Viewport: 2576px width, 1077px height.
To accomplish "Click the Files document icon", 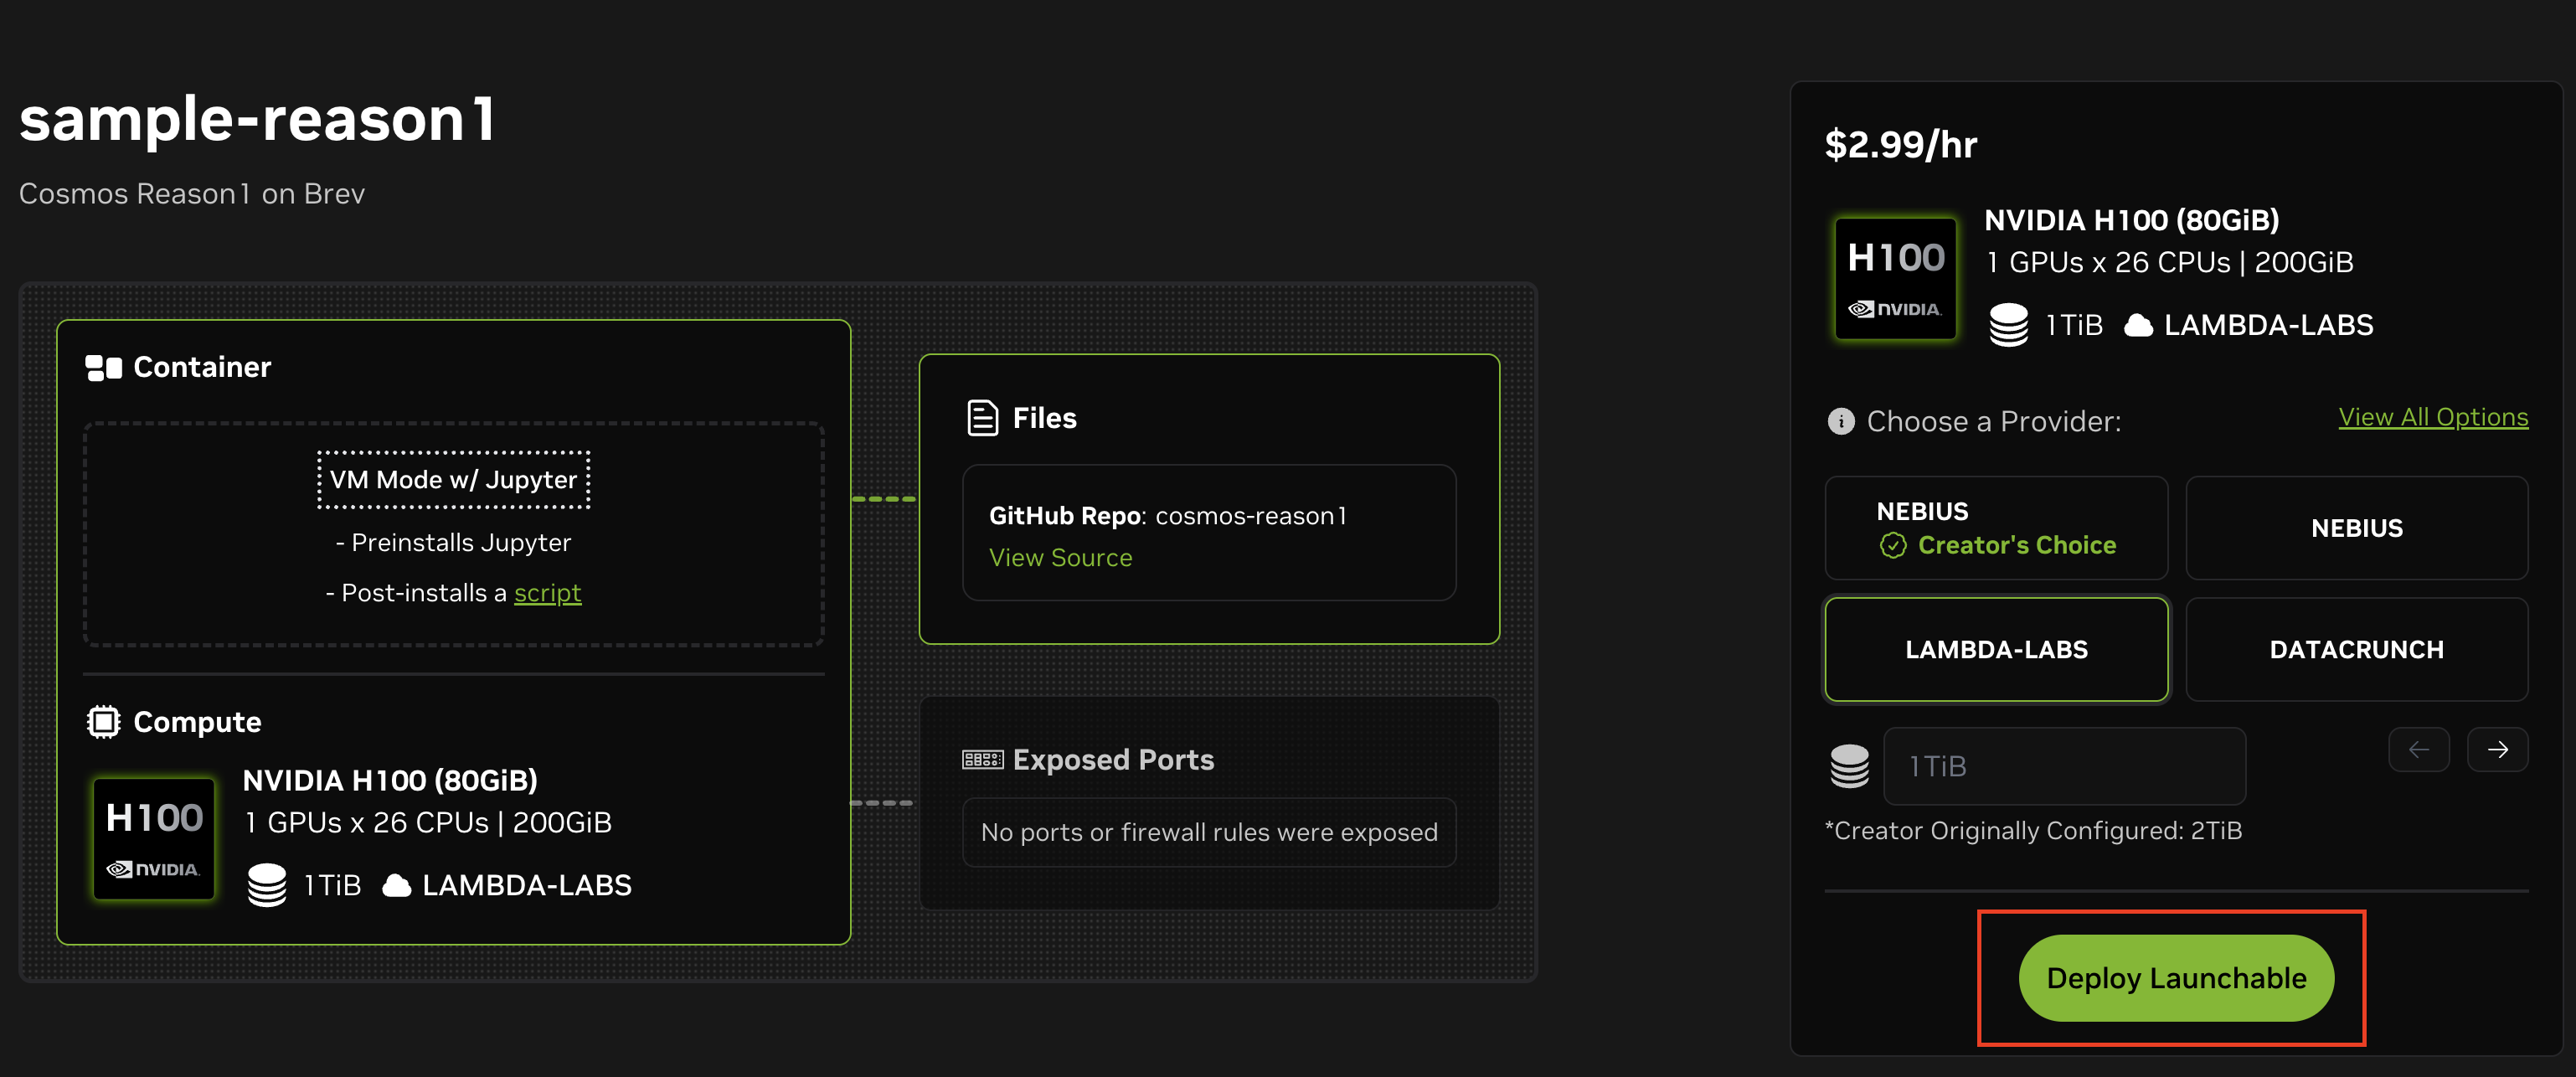I will [982, 418].
